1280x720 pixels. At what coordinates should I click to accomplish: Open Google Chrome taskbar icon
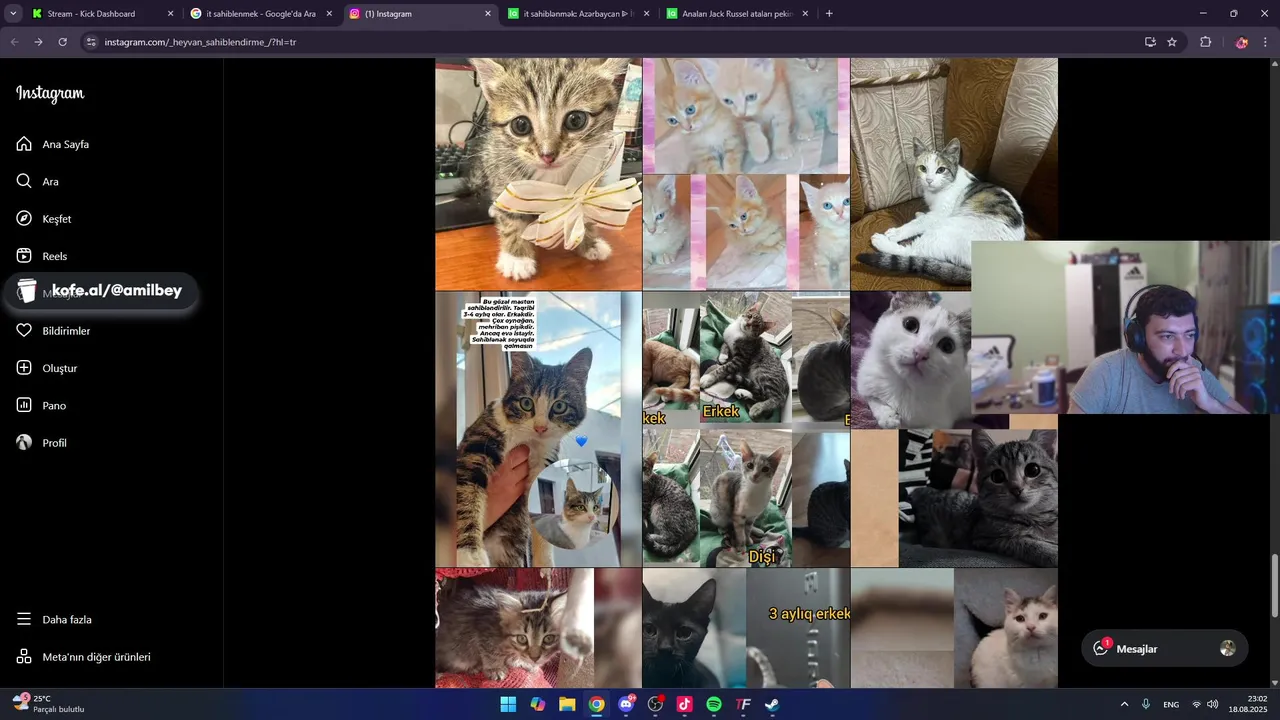click(596, 704)
